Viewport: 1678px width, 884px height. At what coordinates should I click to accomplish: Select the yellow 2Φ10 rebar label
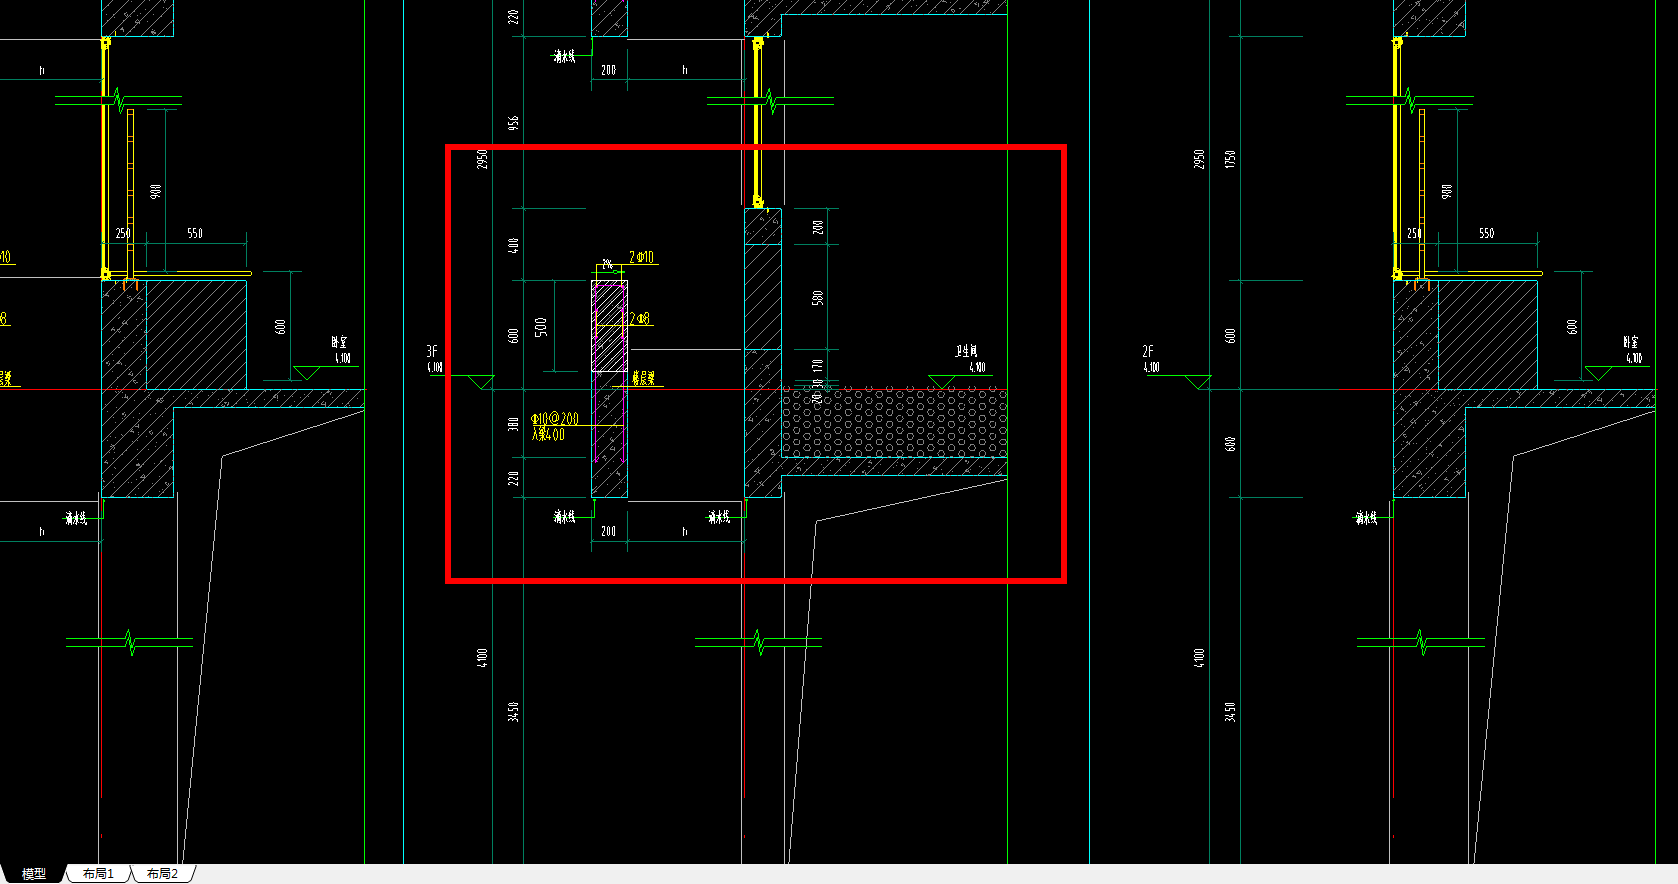(x=642, y=258)
